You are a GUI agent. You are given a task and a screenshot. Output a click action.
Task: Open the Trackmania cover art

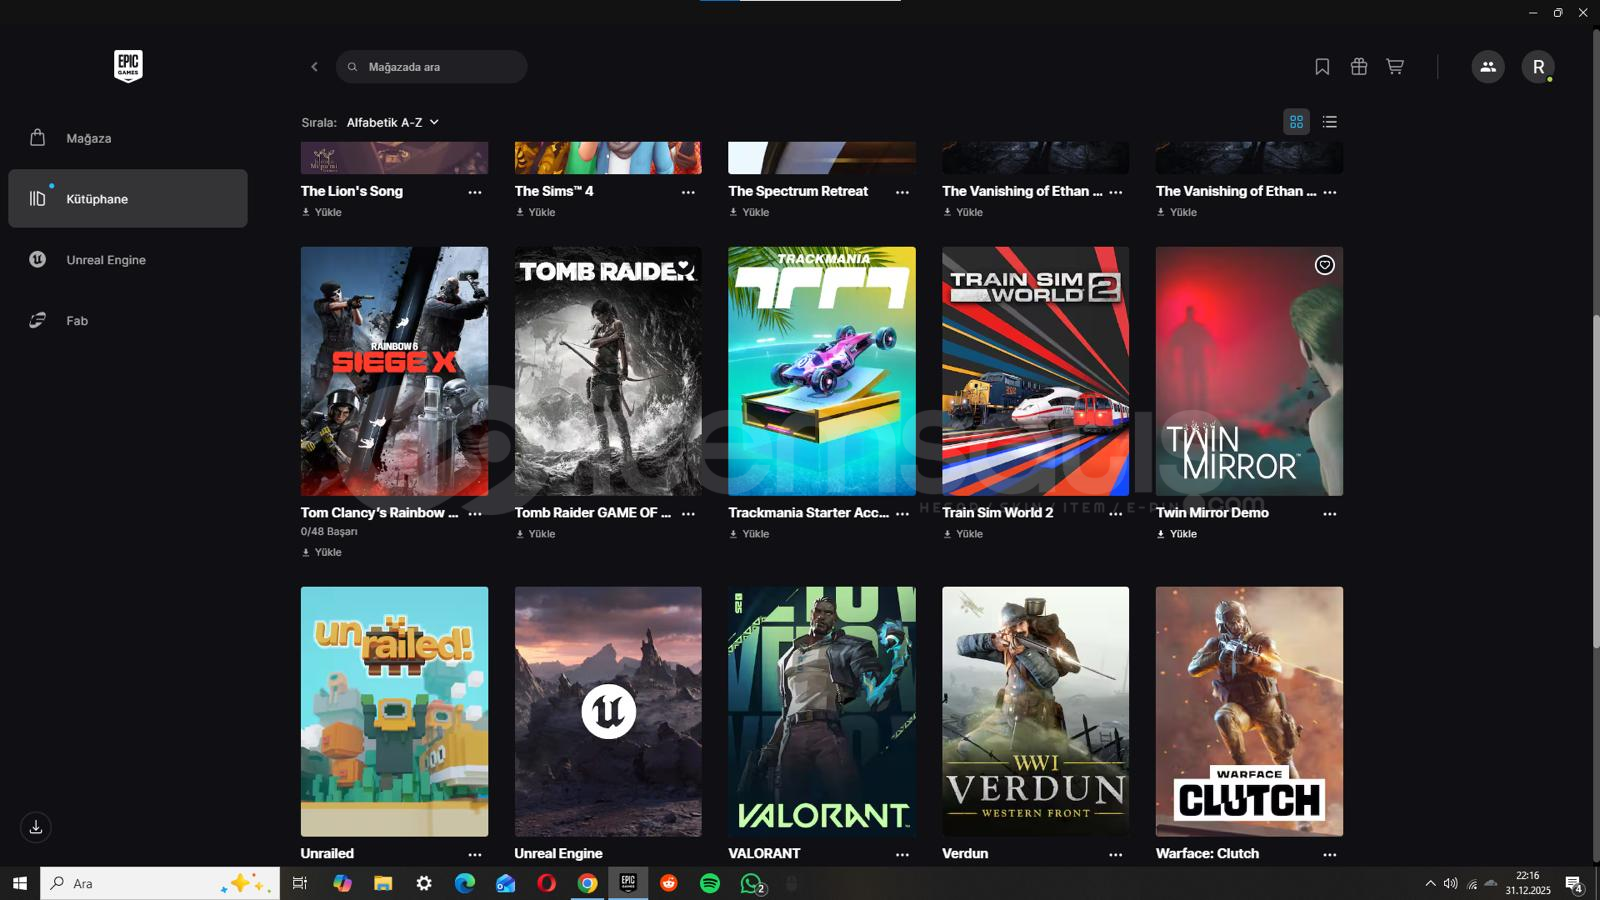(822, 371)
